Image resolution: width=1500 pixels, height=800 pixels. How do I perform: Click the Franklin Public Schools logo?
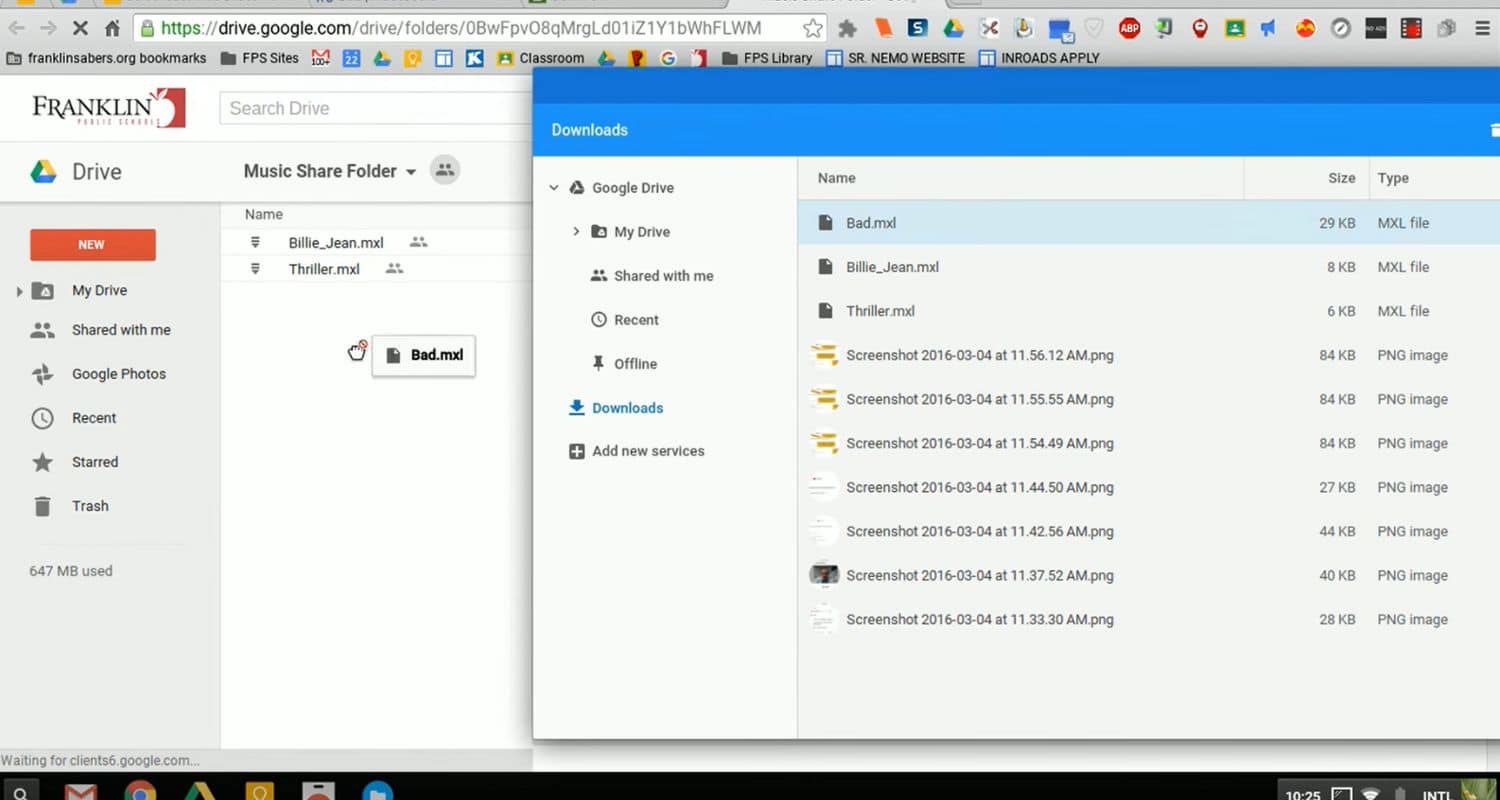[109, 108]
